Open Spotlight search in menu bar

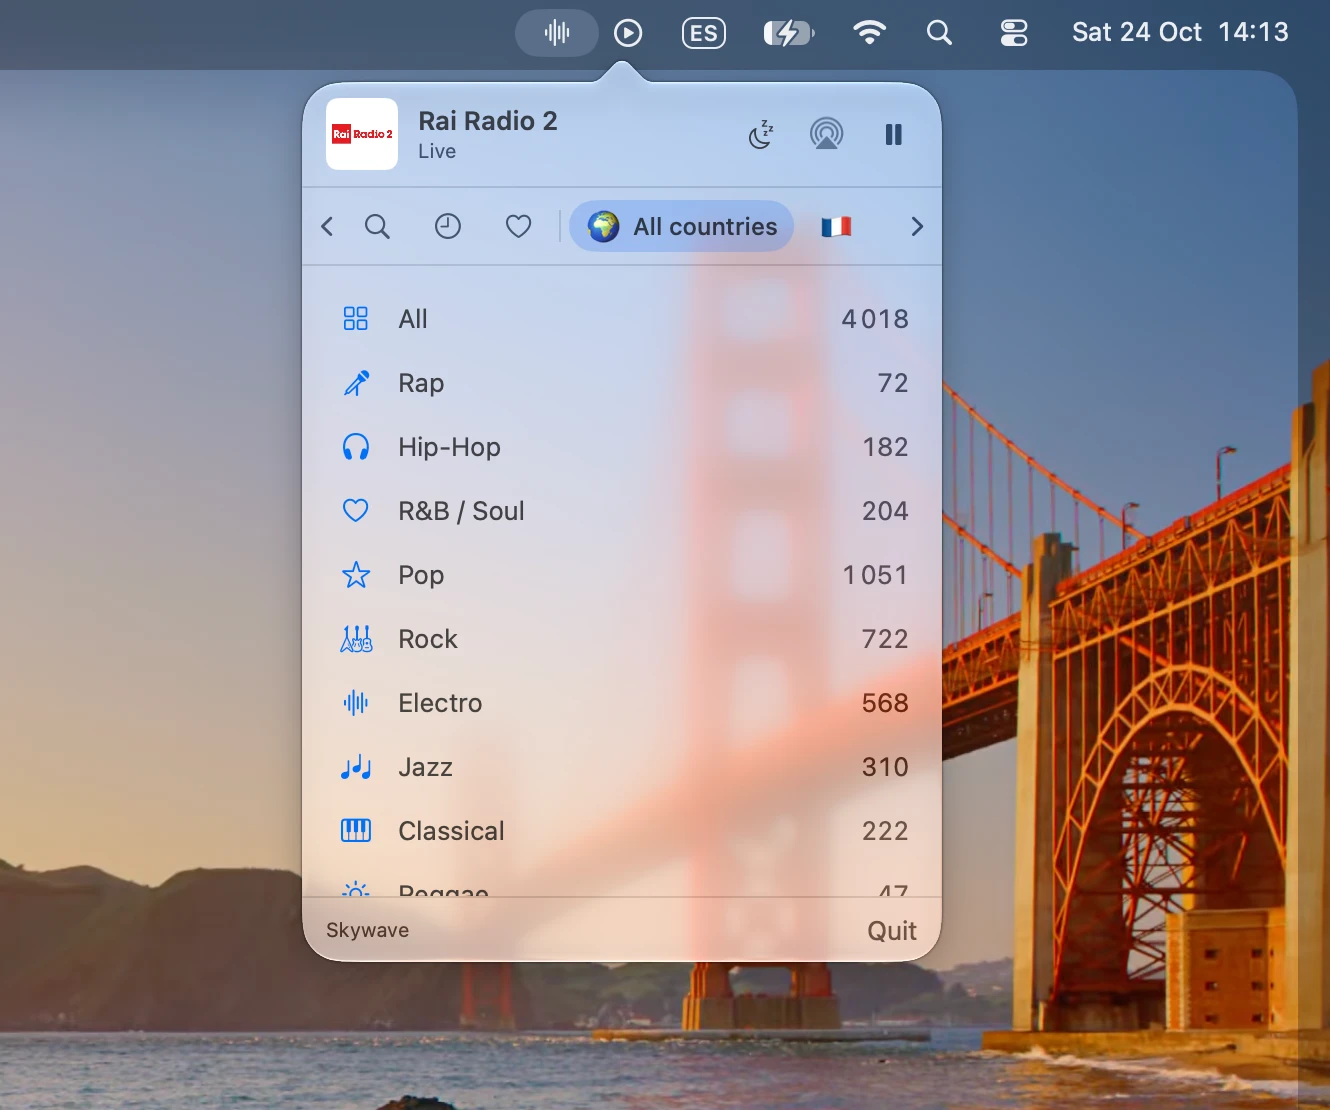939,33
